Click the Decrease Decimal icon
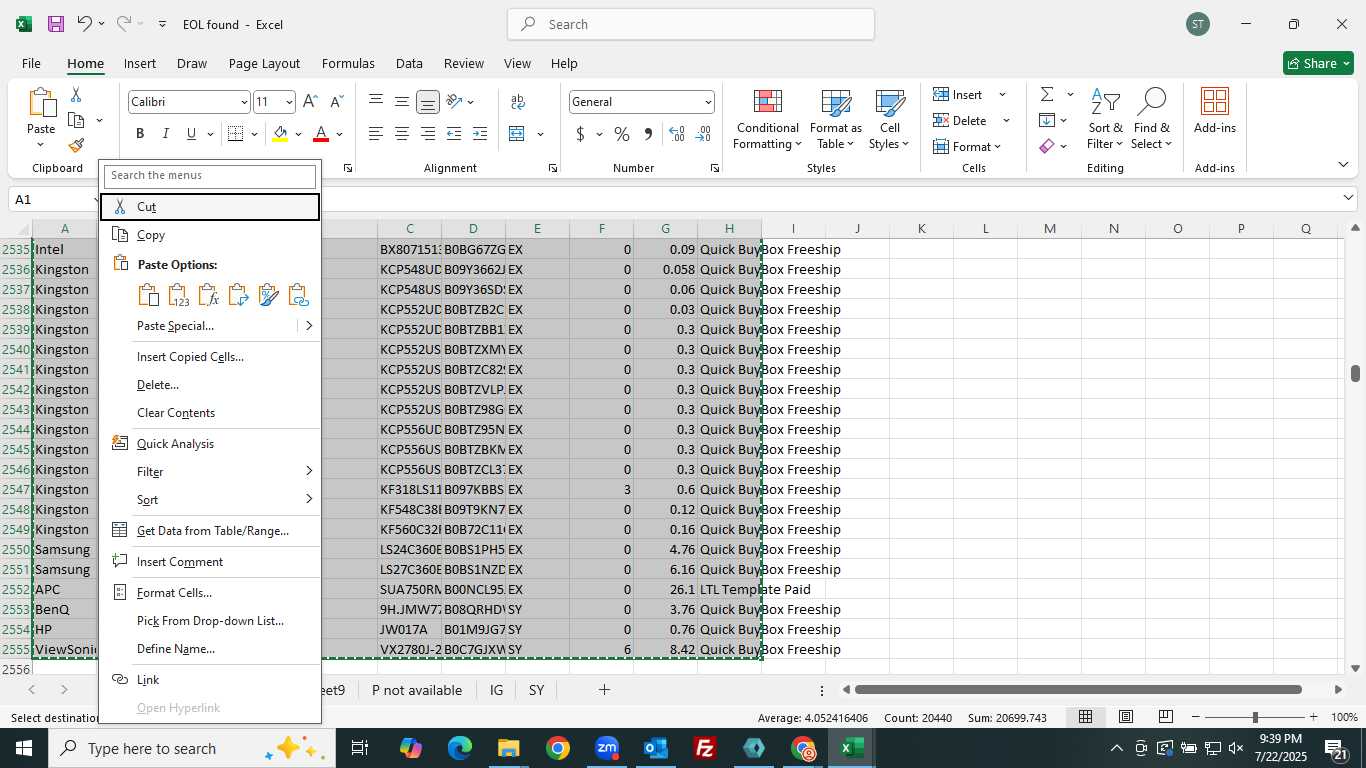This screenshot has height=768, width=1366. (703, 134)
